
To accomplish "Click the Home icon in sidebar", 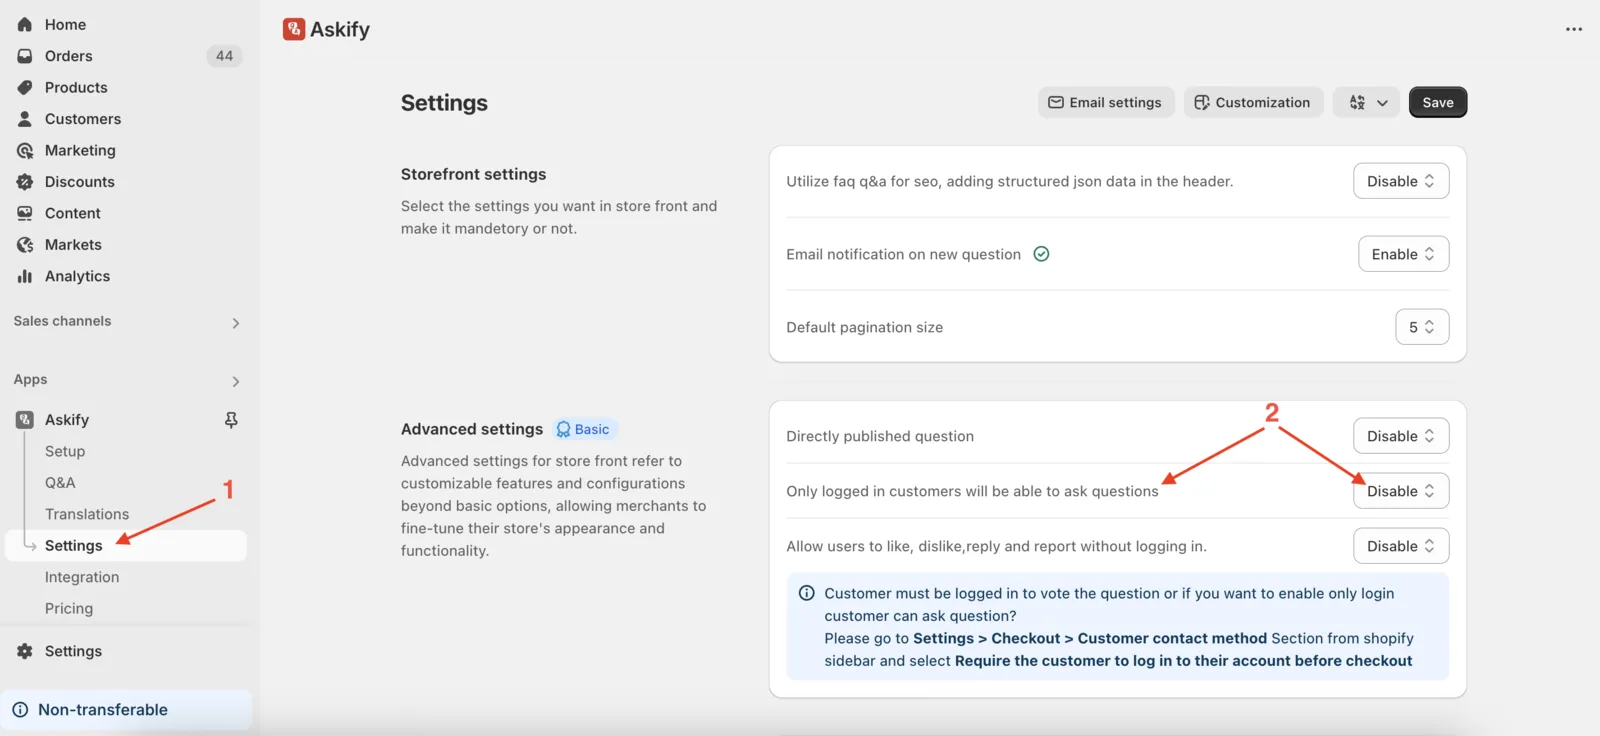I will coord(25,24).
